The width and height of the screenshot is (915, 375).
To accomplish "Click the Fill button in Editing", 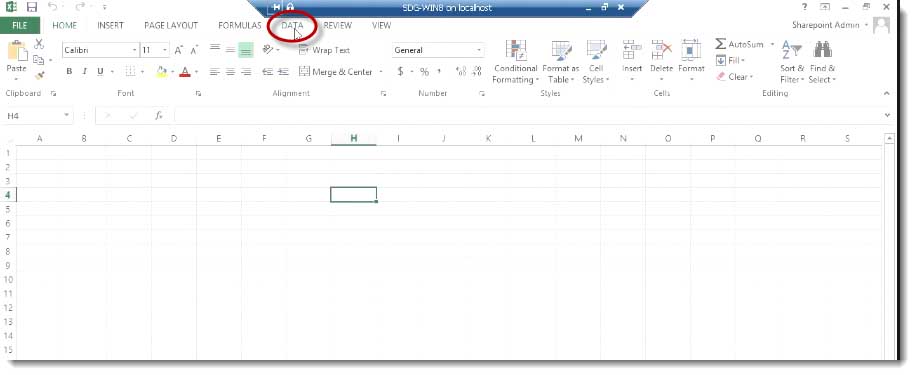I will pos(730,61).
